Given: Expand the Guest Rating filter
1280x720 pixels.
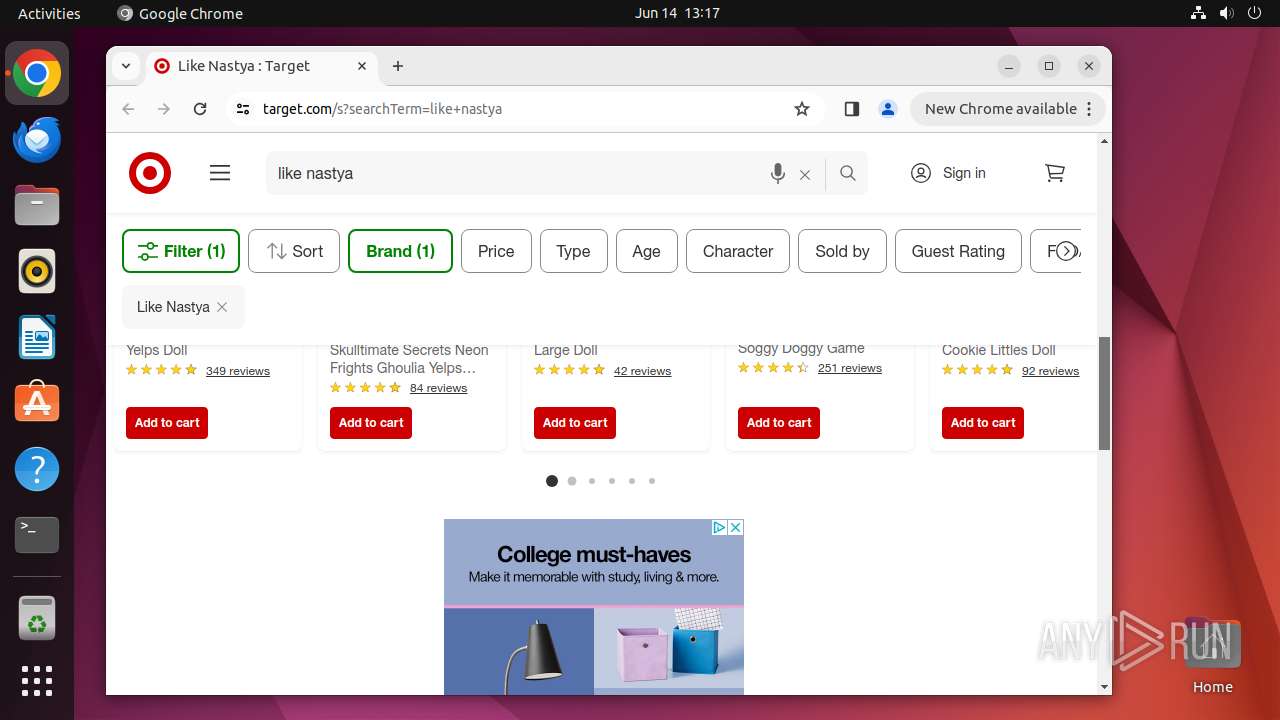Looking at the screenshot, I should 958,251.
